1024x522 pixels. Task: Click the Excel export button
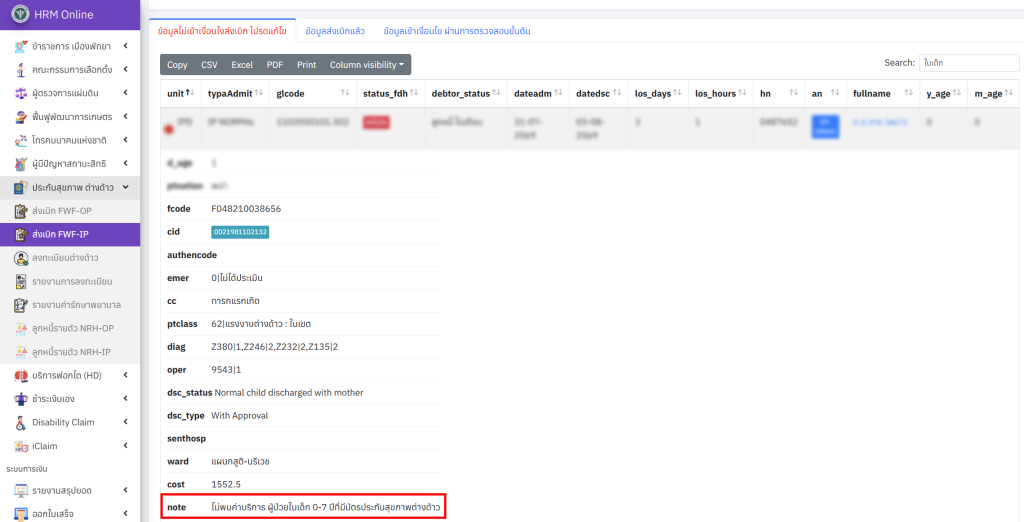point(242,65)
